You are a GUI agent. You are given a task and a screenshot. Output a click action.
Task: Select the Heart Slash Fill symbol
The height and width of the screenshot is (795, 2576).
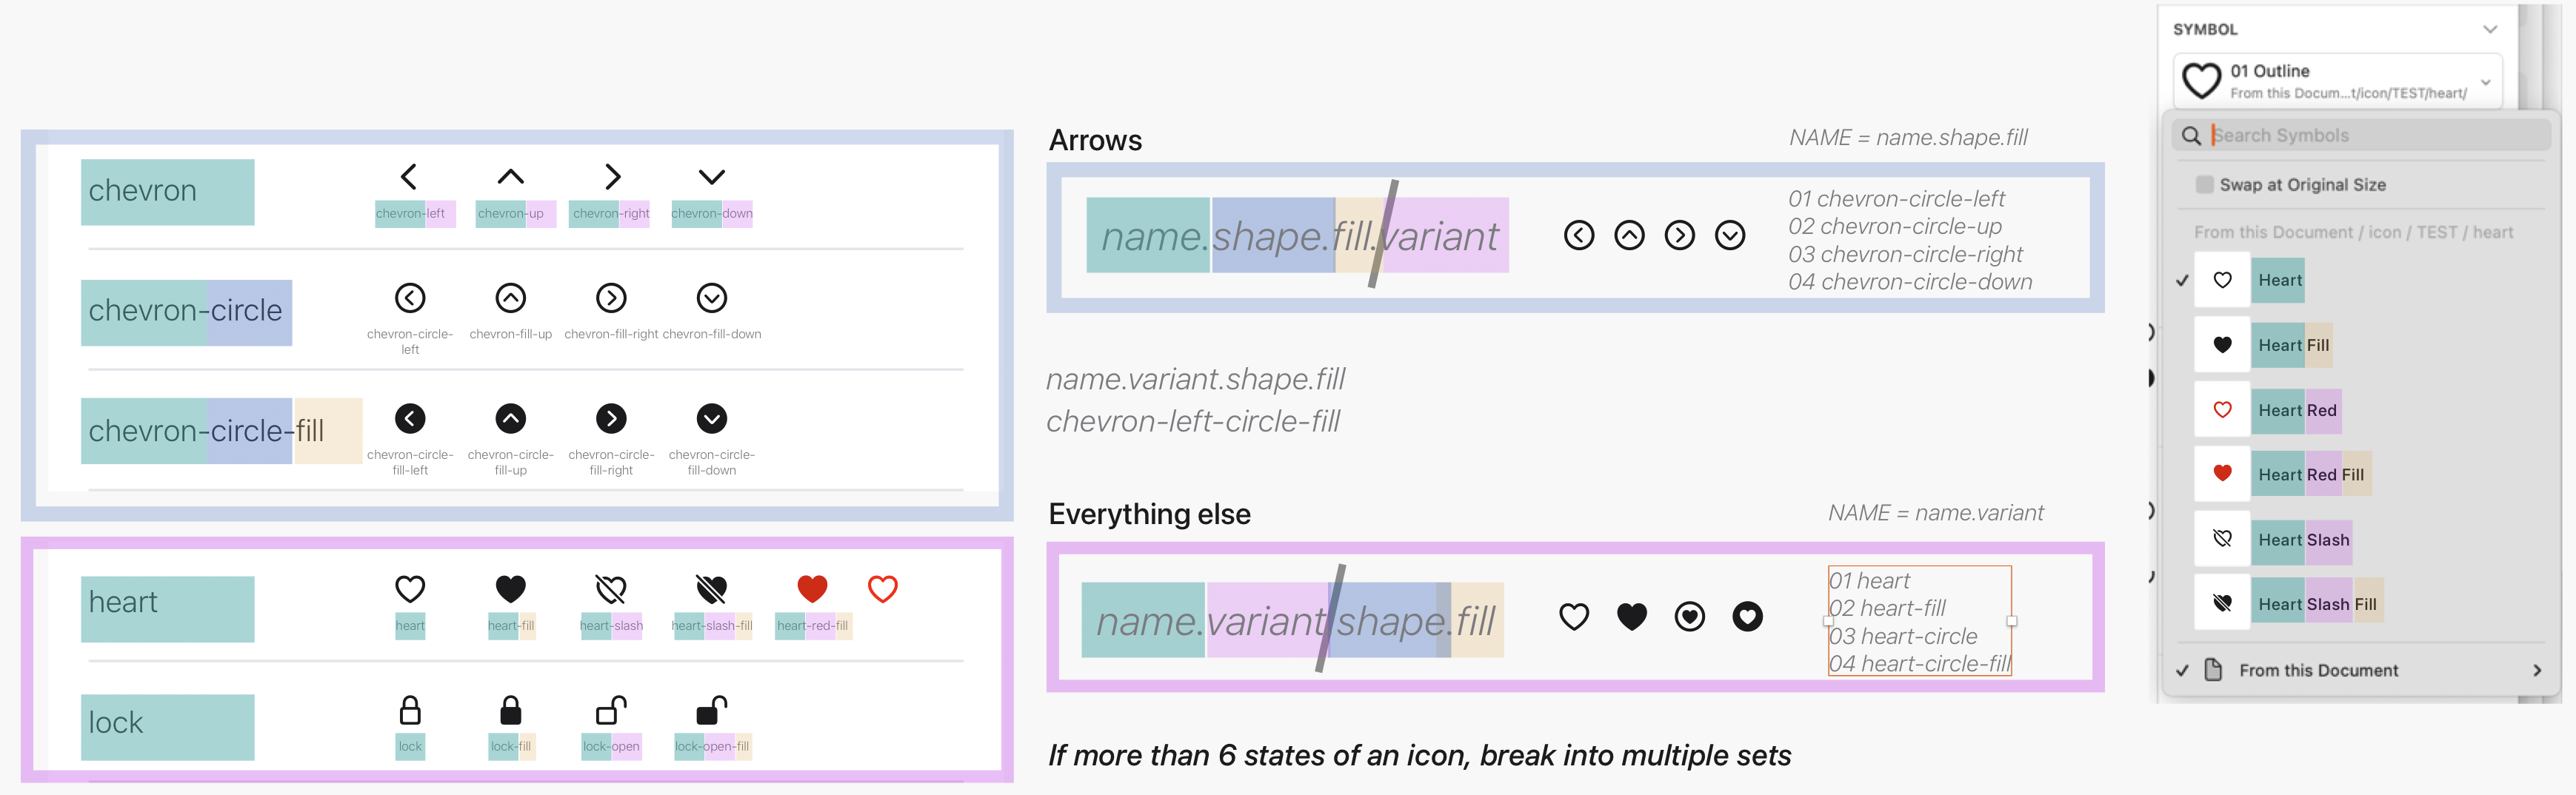pos(2316,604)
